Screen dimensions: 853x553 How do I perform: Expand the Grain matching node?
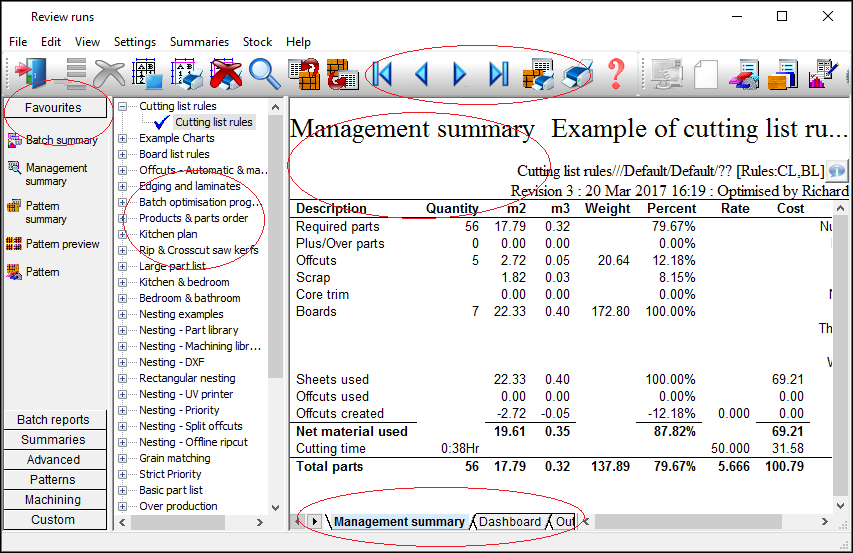click(x=123, y=458)
